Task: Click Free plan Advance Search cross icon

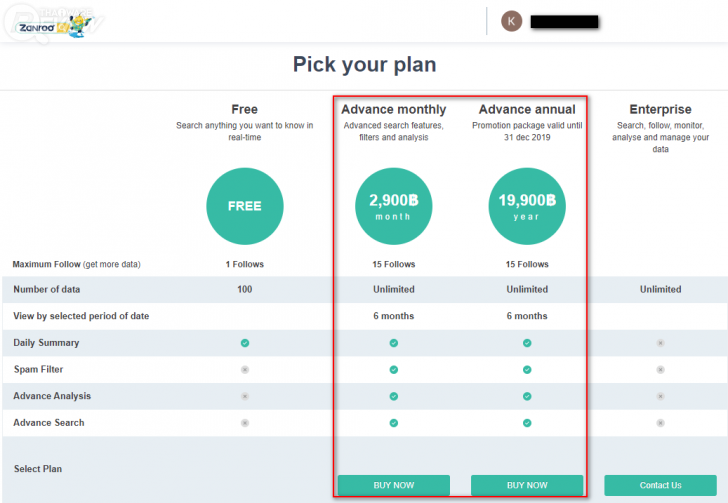Action: (x=245, y=423)
